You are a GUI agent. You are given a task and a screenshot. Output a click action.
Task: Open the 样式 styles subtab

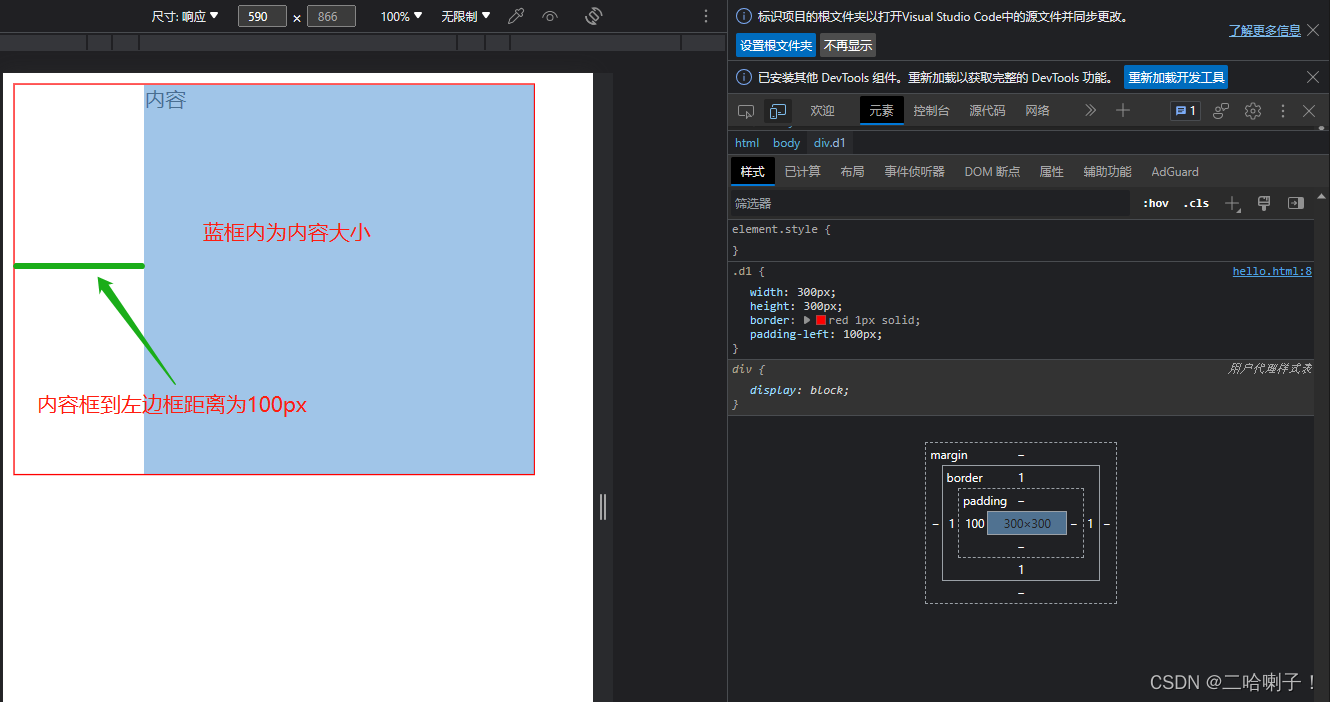point(752,172)
